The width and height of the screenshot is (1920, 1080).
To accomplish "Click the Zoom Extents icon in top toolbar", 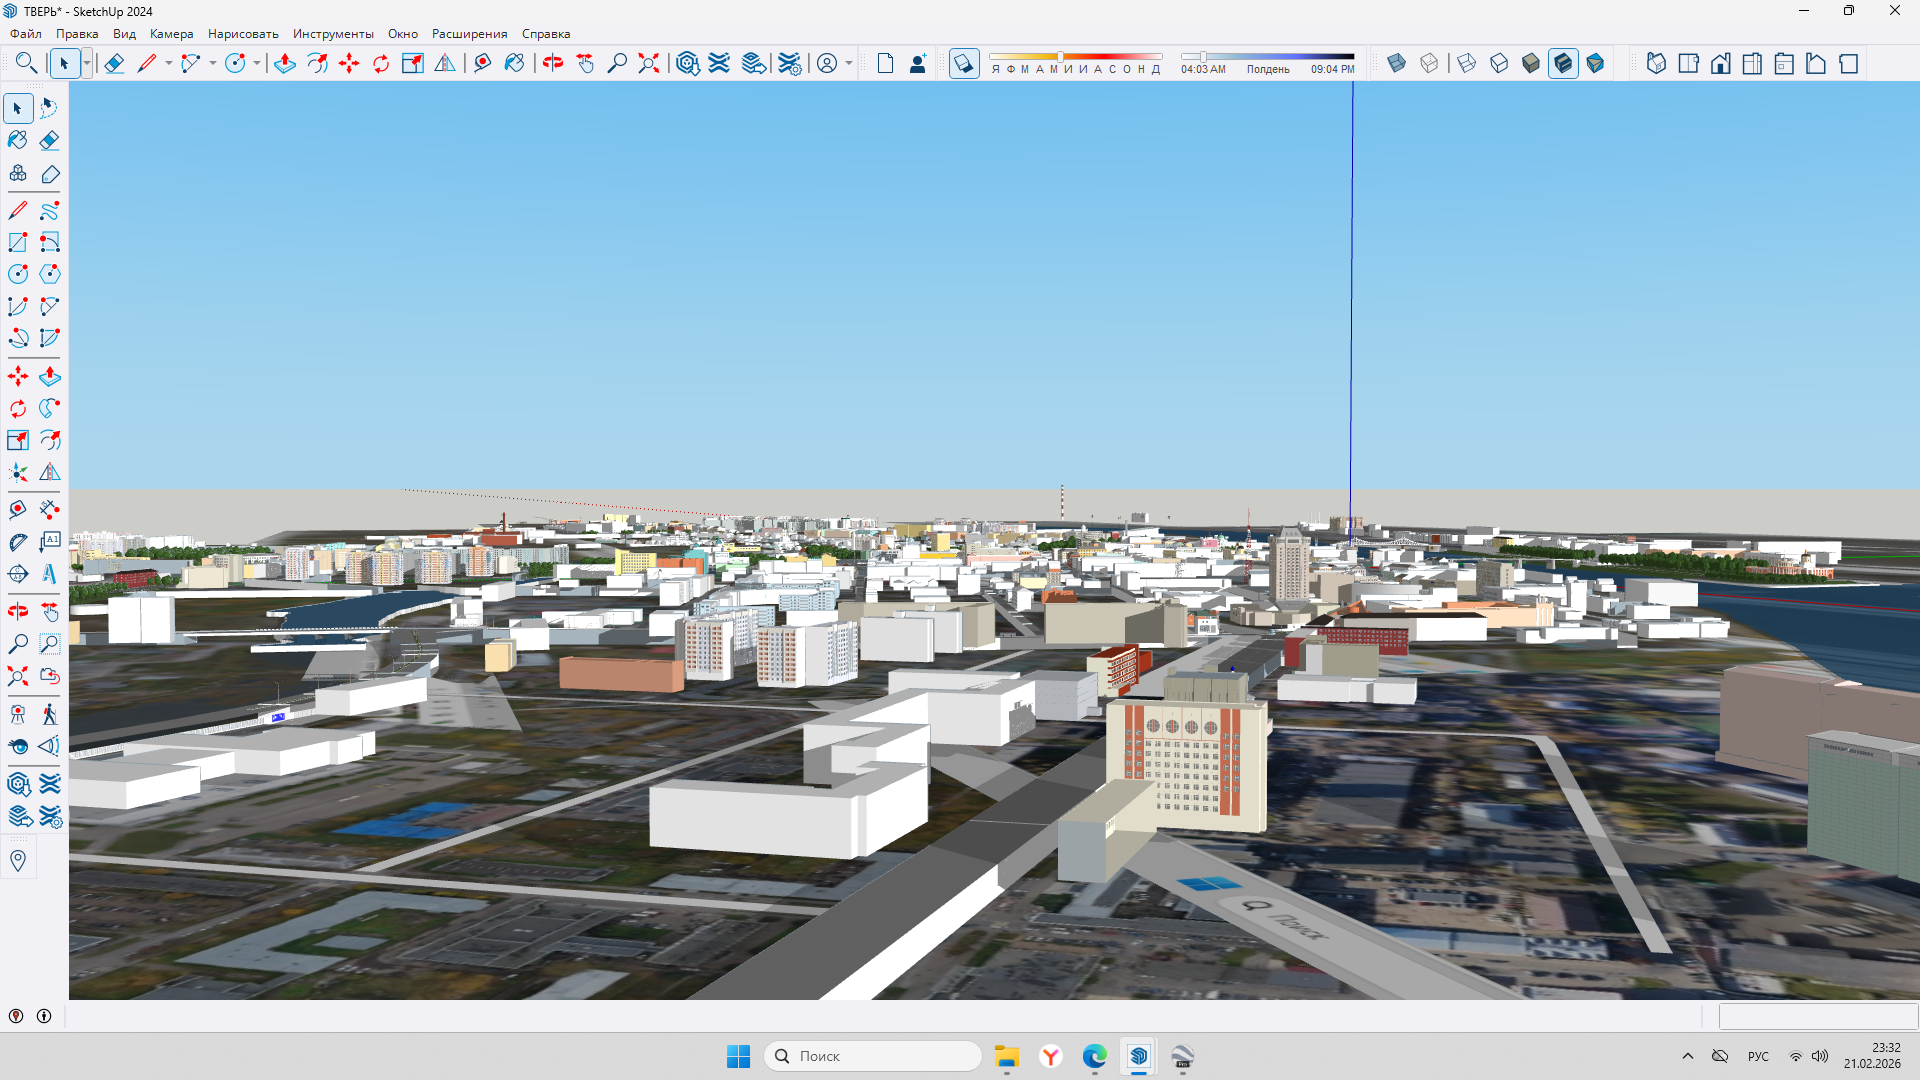I will click(x=649, y=64).
